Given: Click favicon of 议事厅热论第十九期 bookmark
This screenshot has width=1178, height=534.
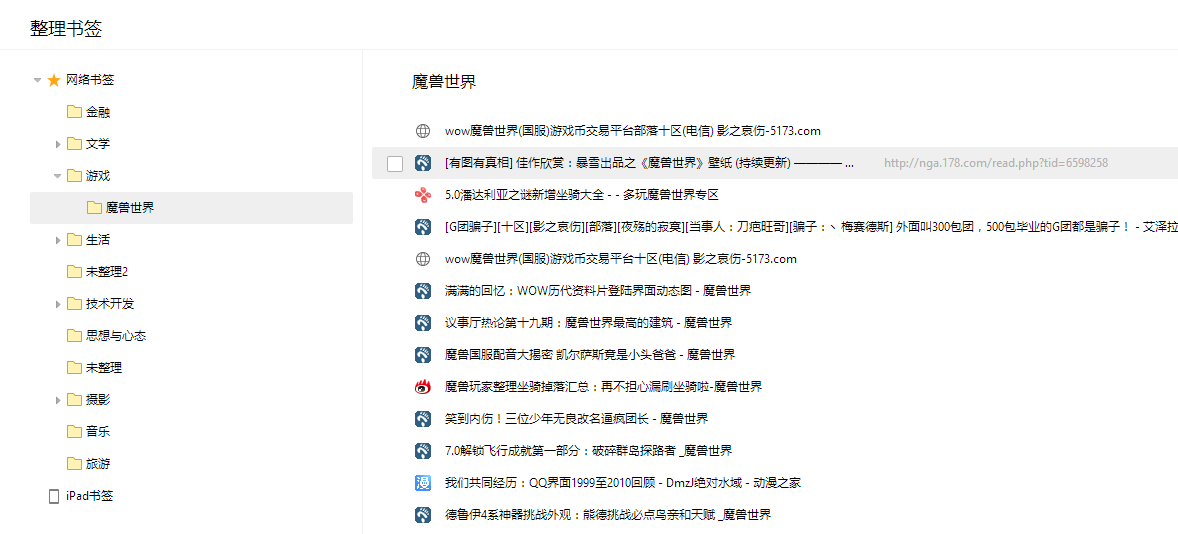Looking at the screenshot, I should (422, 322).
